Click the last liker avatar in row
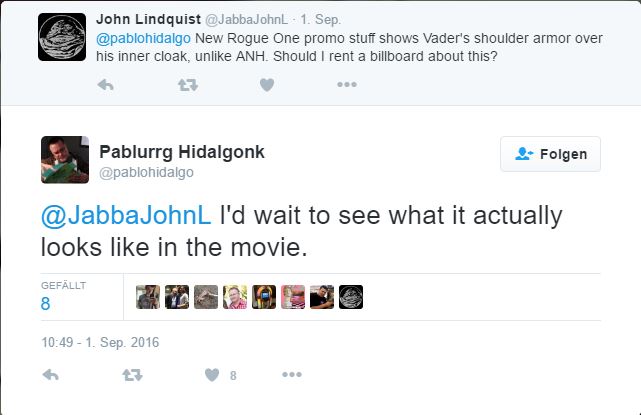 click(351, 296)
